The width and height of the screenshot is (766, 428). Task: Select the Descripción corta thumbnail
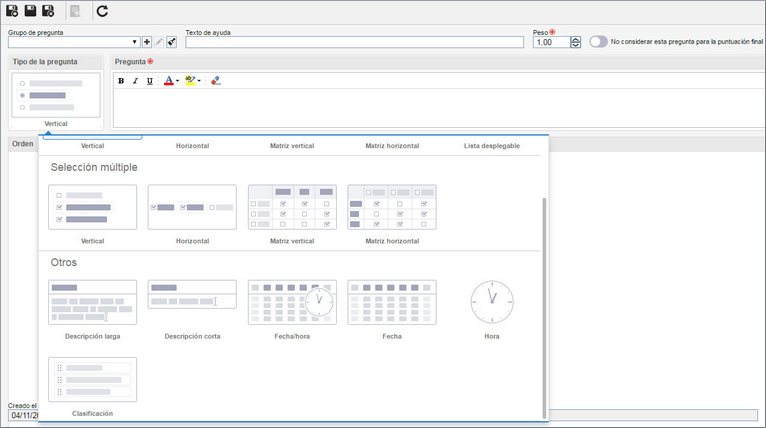tap(192, 295)
